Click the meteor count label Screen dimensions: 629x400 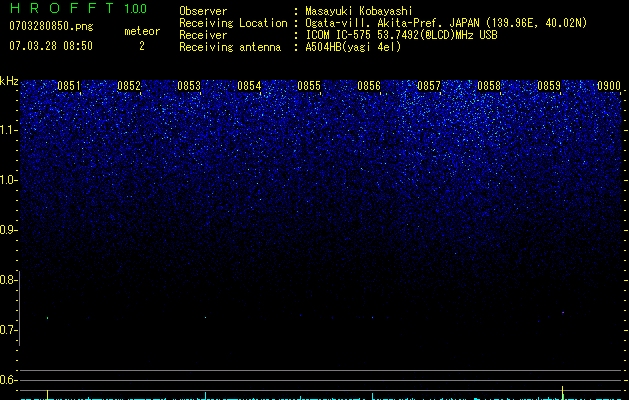(x=142, y=31)
